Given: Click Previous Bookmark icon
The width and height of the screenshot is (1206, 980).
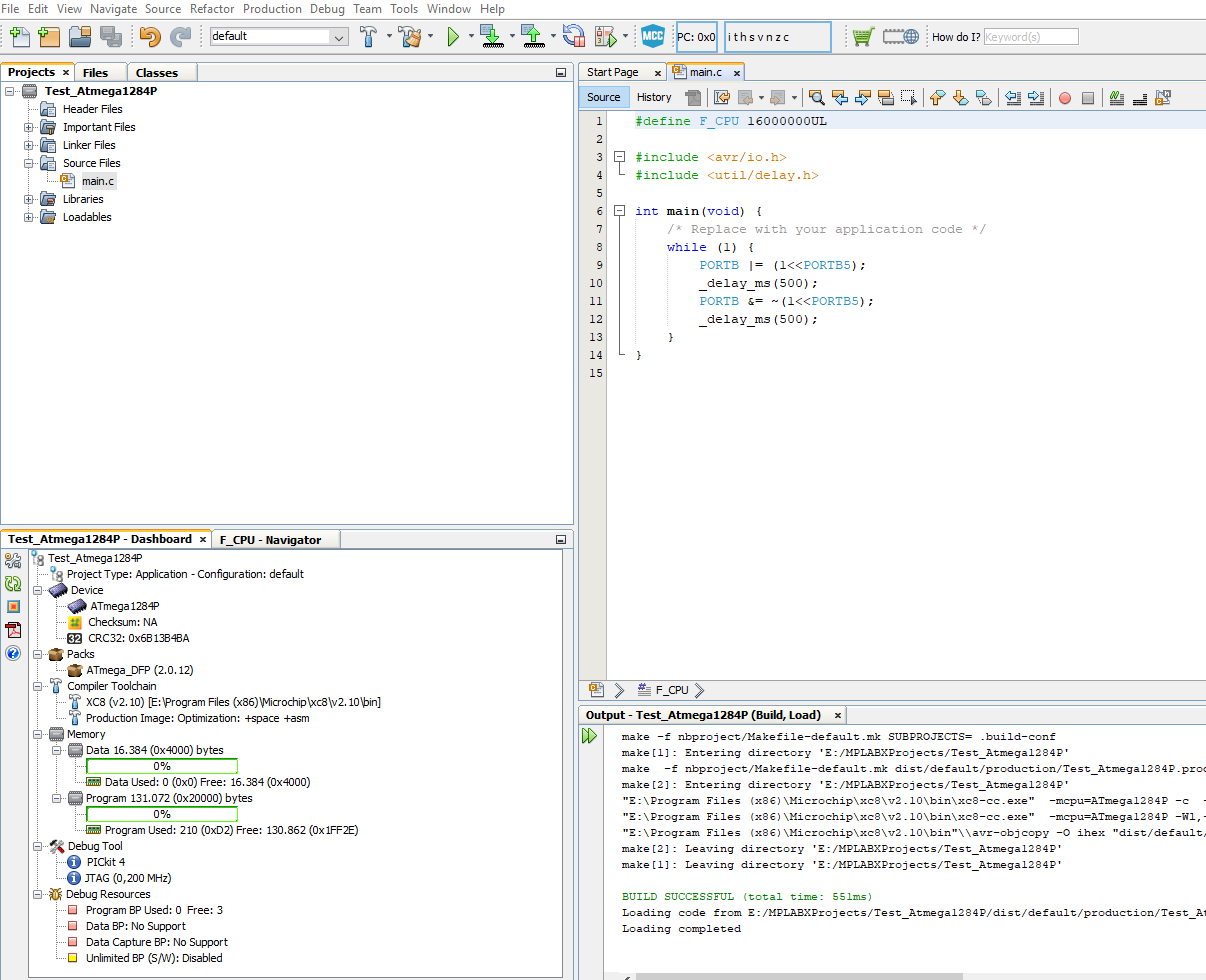Looking at the screenshot, I should coord(937,97).
